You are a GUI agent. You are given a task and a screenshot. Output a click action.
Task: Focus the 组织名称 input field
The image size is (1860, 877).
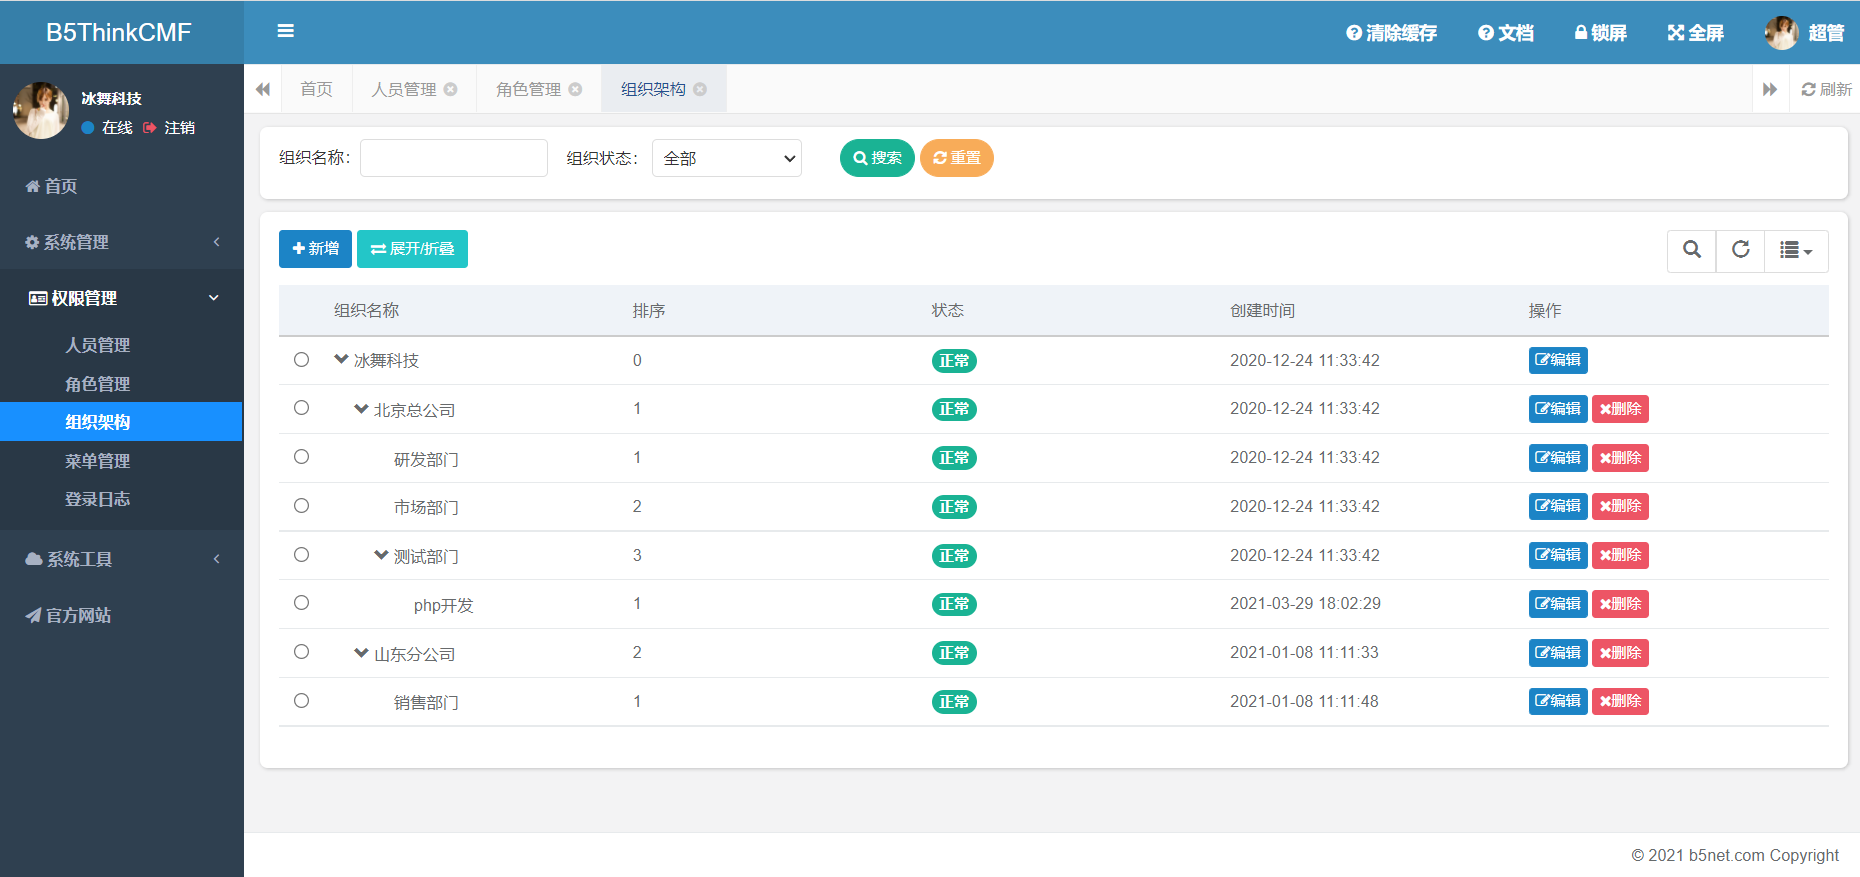point(454,158)
